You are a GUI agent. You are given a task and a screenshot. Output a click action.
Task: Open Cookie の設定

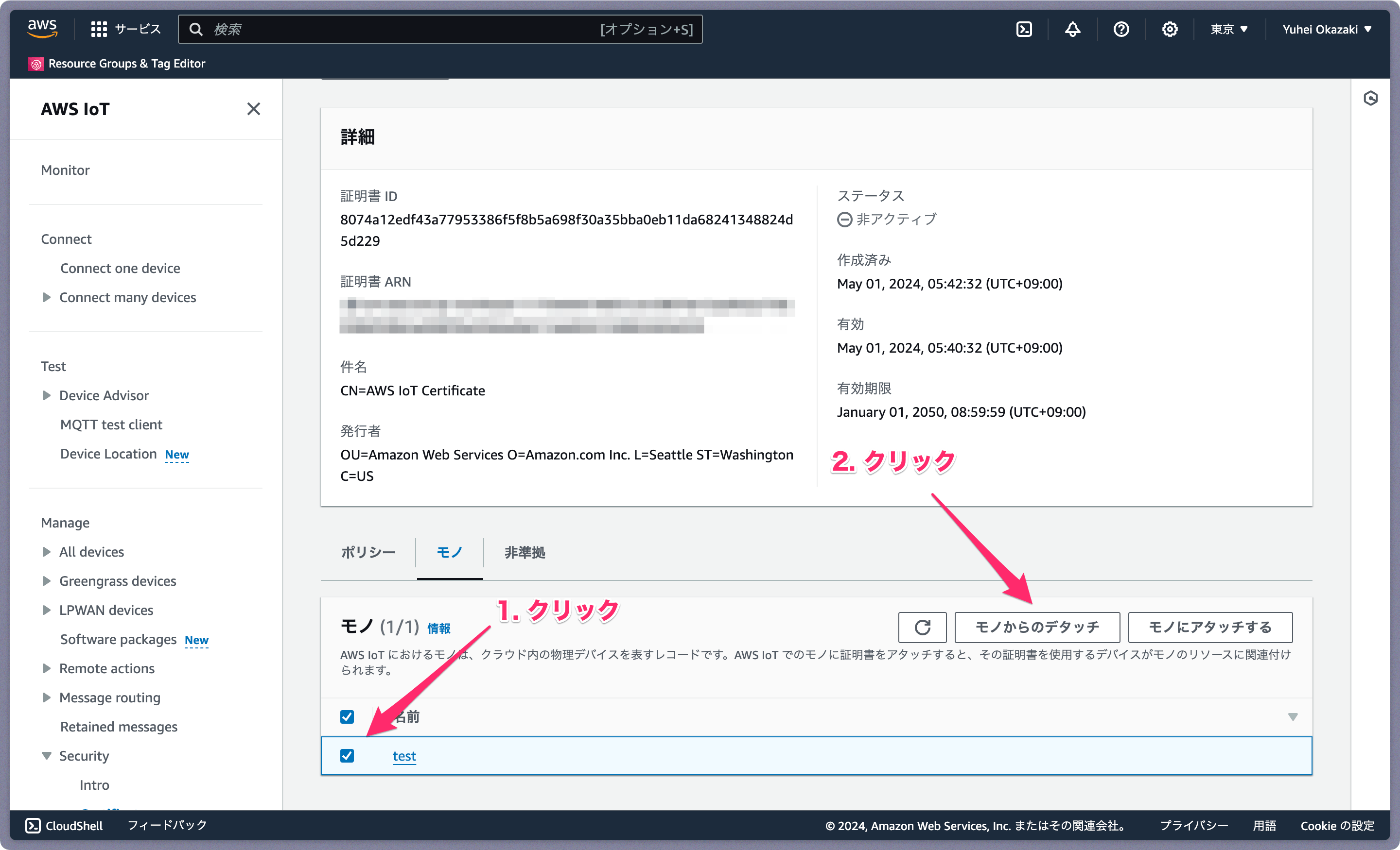coord(1337,826)
